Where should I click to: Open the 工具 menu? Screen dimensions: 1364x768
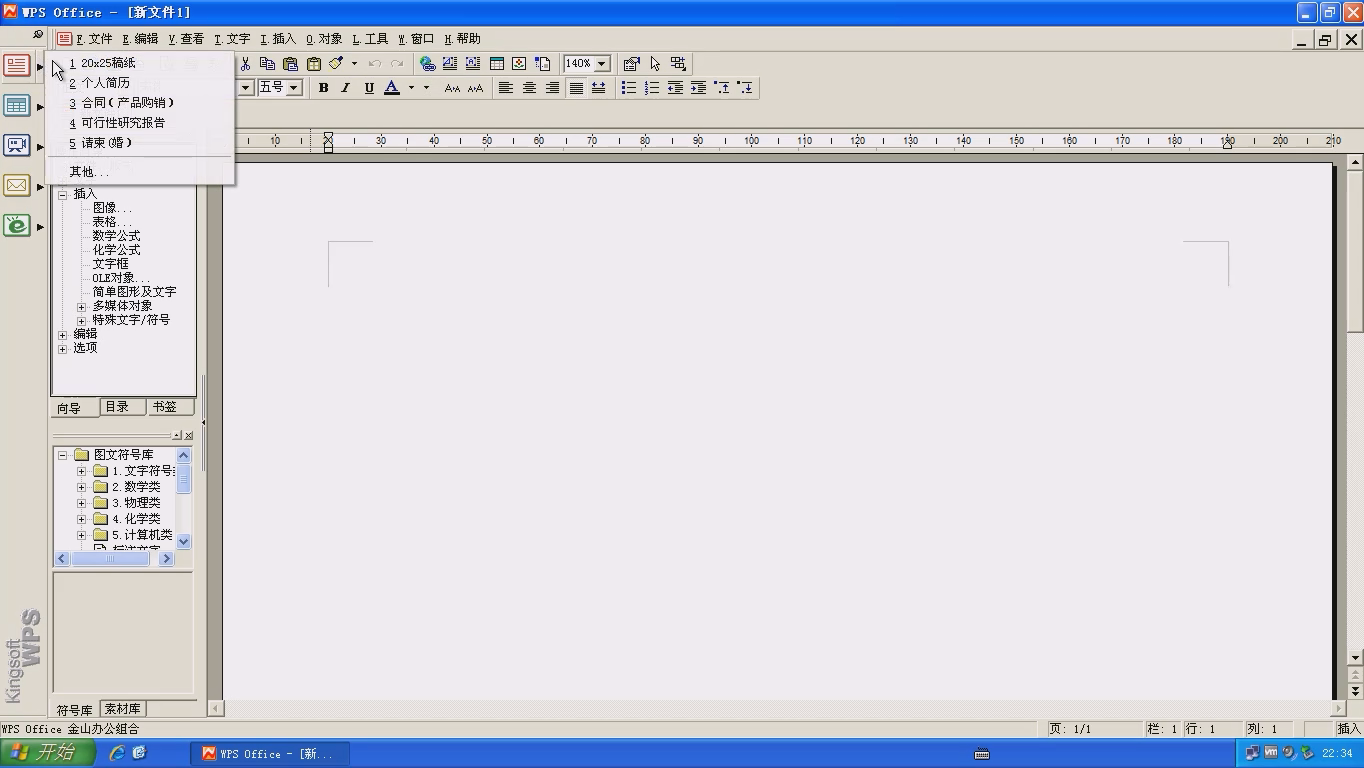coord(370,39)
